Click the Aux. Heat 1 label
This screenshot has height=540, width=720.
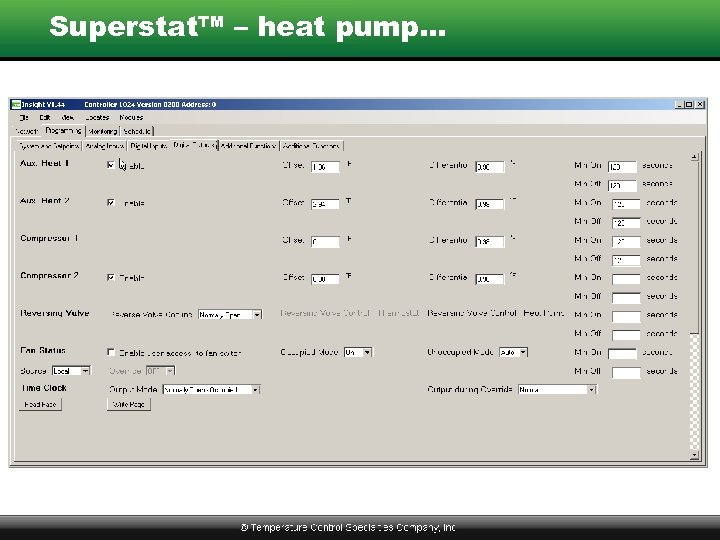[x=45, y=163]
